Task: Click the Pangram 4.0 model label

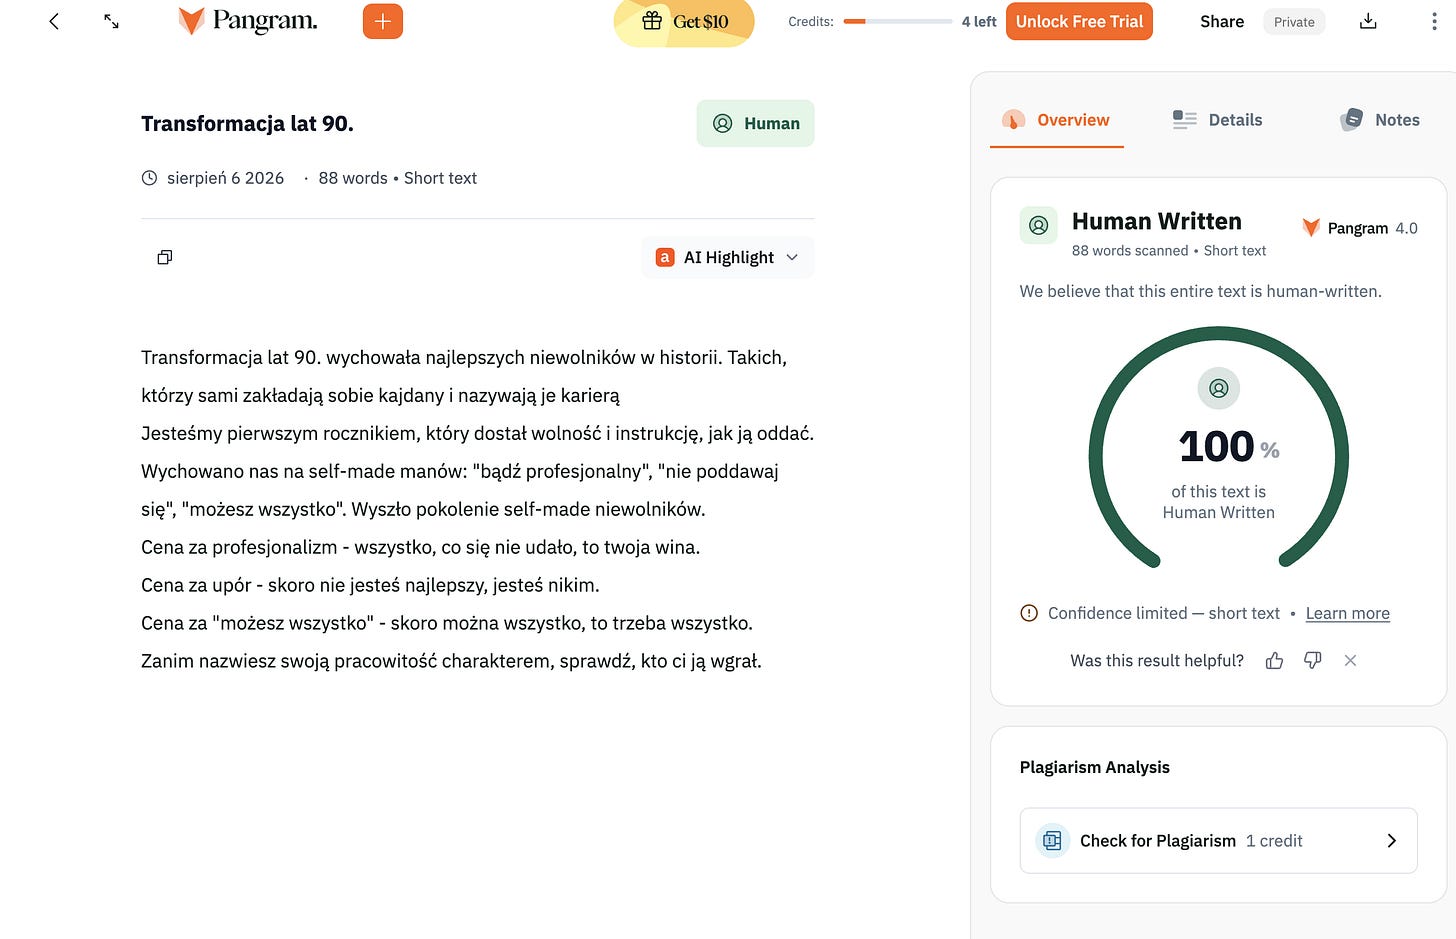Action: [1360, 228]
